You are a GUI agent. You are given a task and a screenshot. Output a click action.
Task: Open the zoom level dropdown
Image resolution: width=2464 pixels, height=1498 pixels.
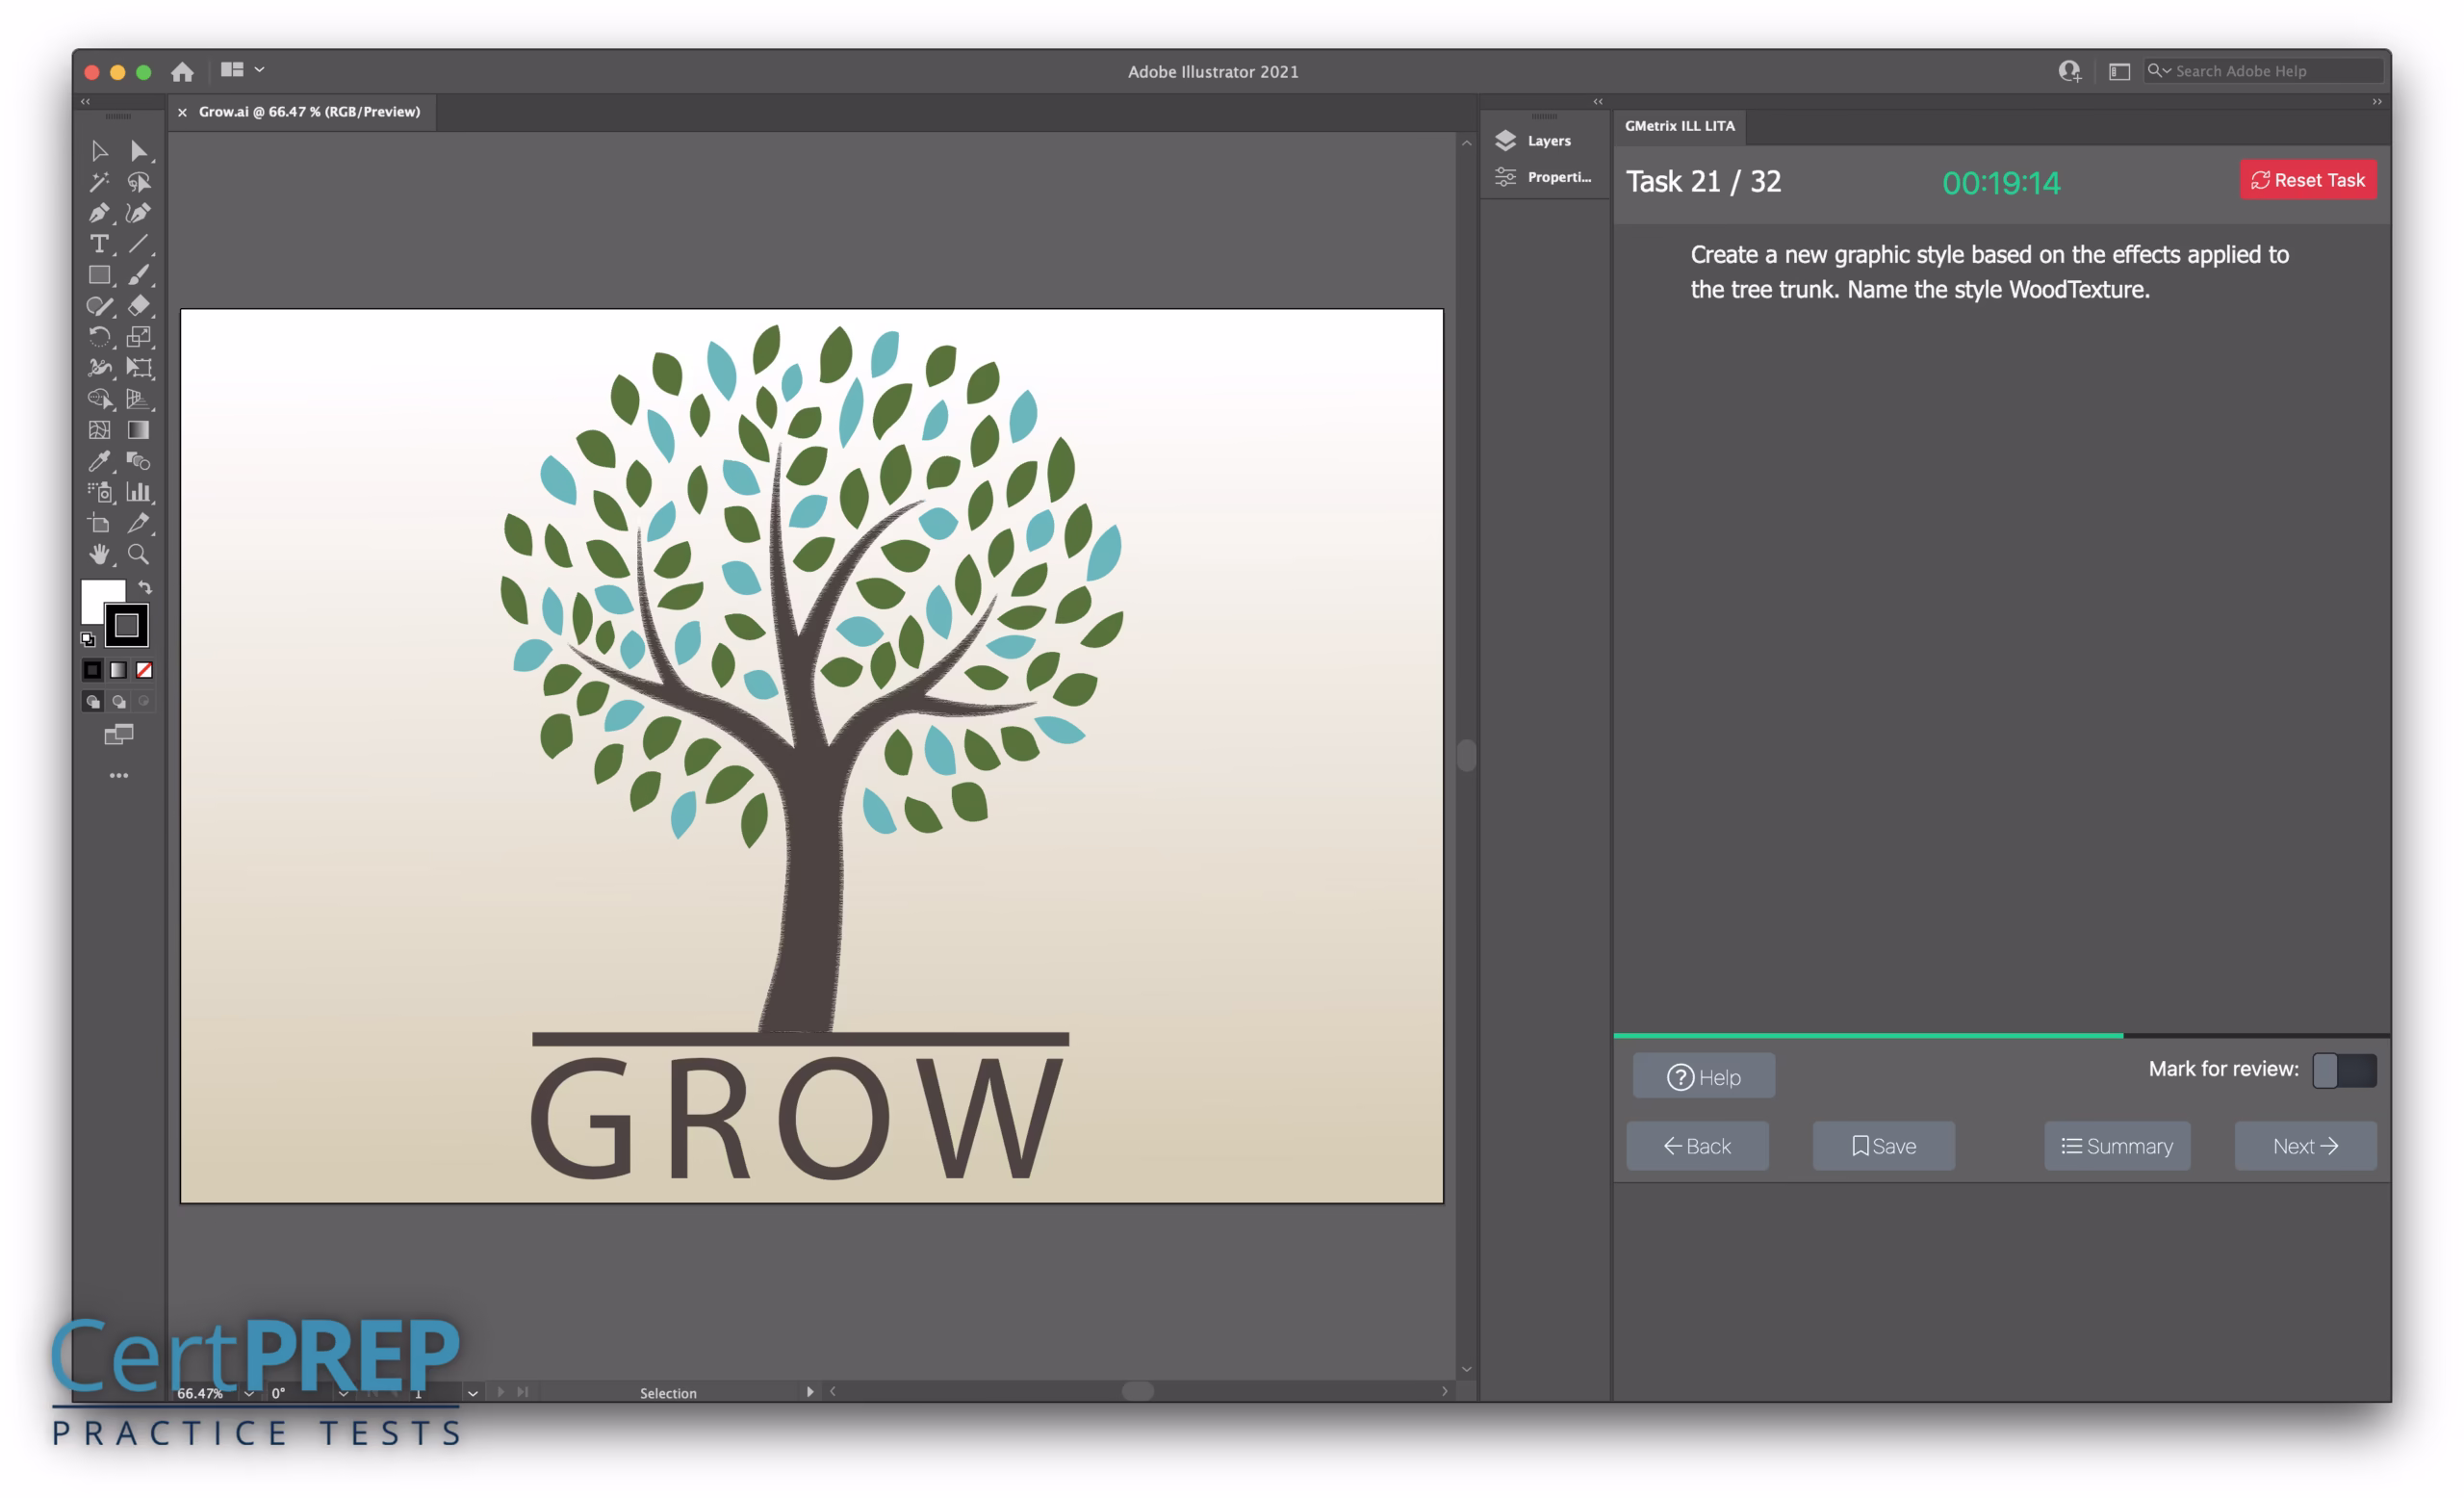(249, 1393)
